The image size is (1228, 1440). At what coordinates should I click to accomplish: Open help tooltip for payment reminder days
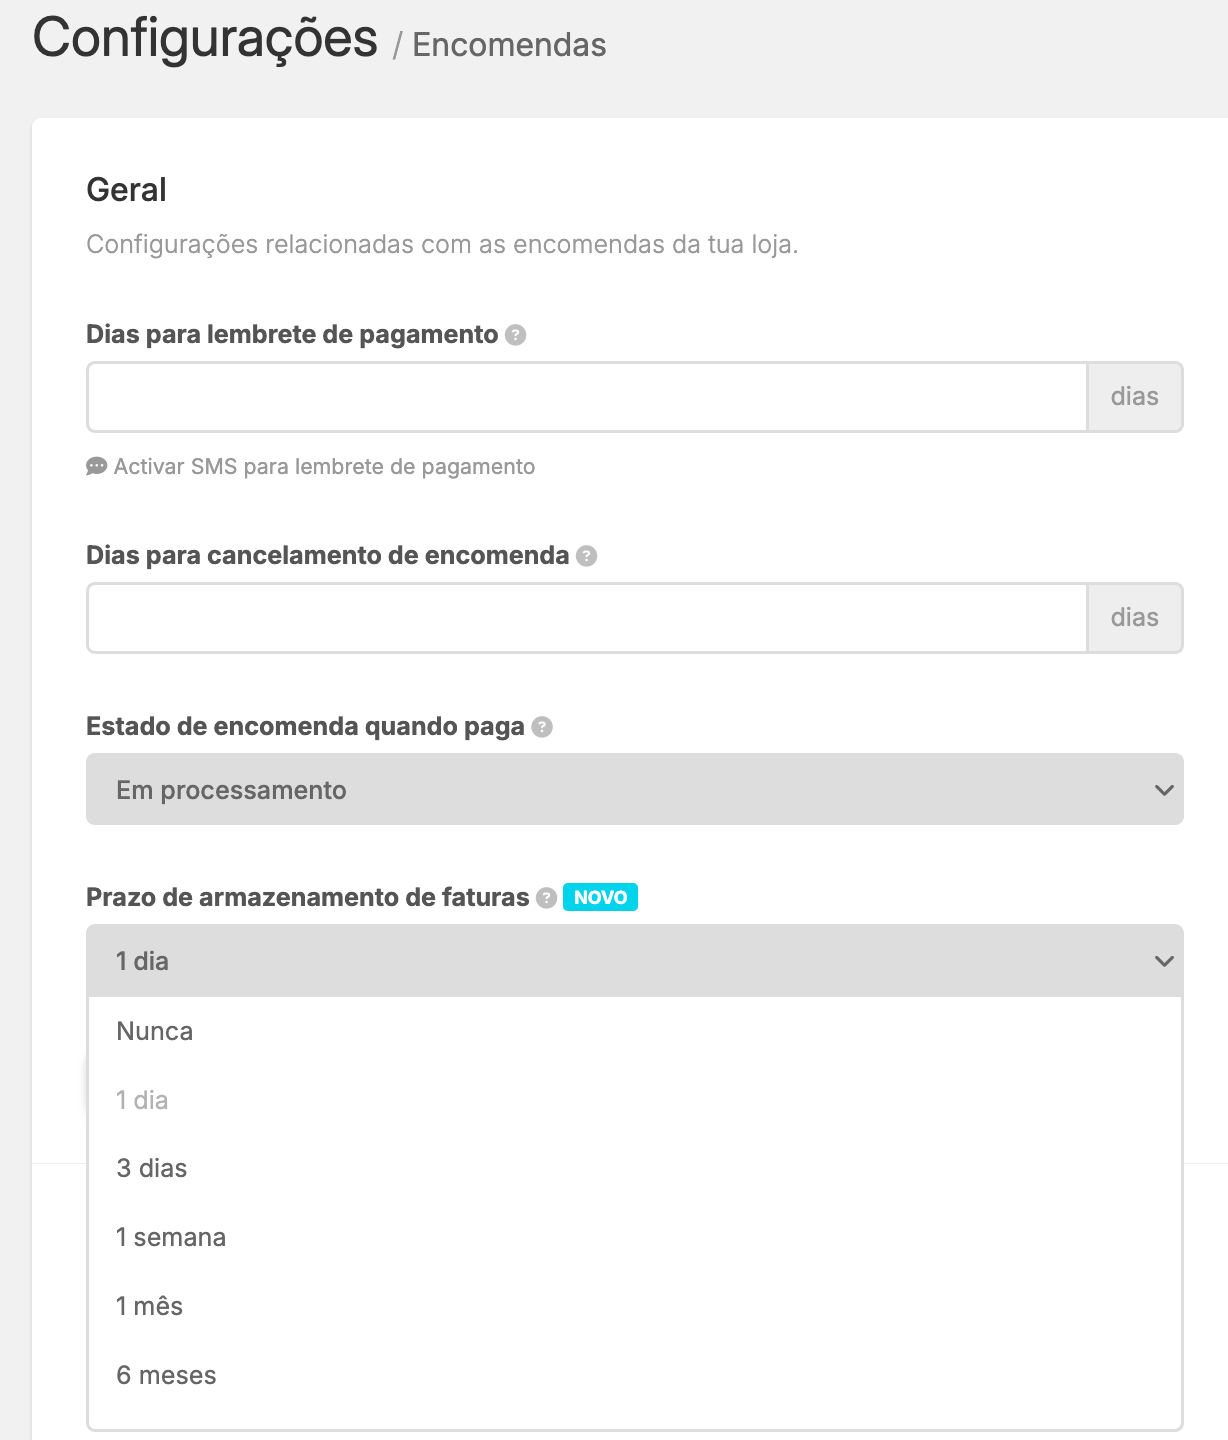pyautogui.click(x=516, y=336)
